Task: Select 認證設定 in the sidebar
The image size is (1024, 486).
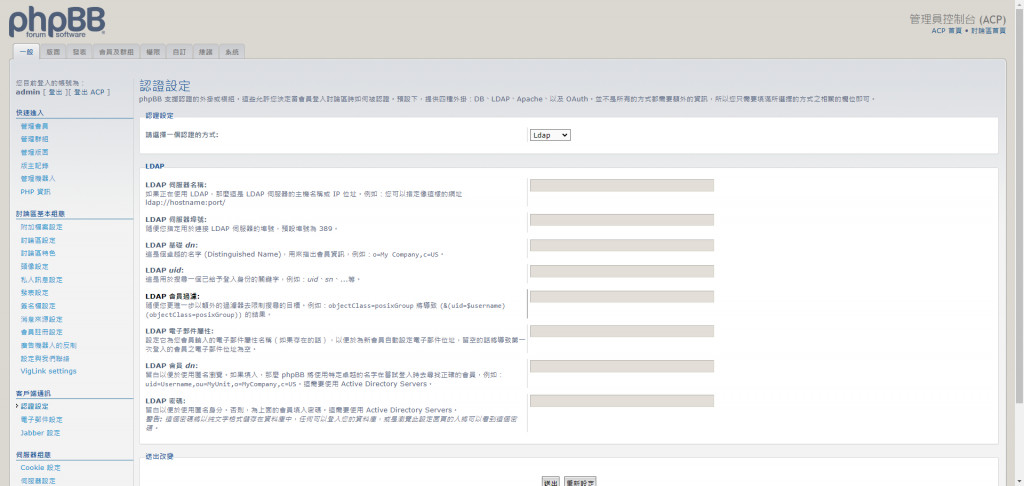Action: (x=35, y=406)
